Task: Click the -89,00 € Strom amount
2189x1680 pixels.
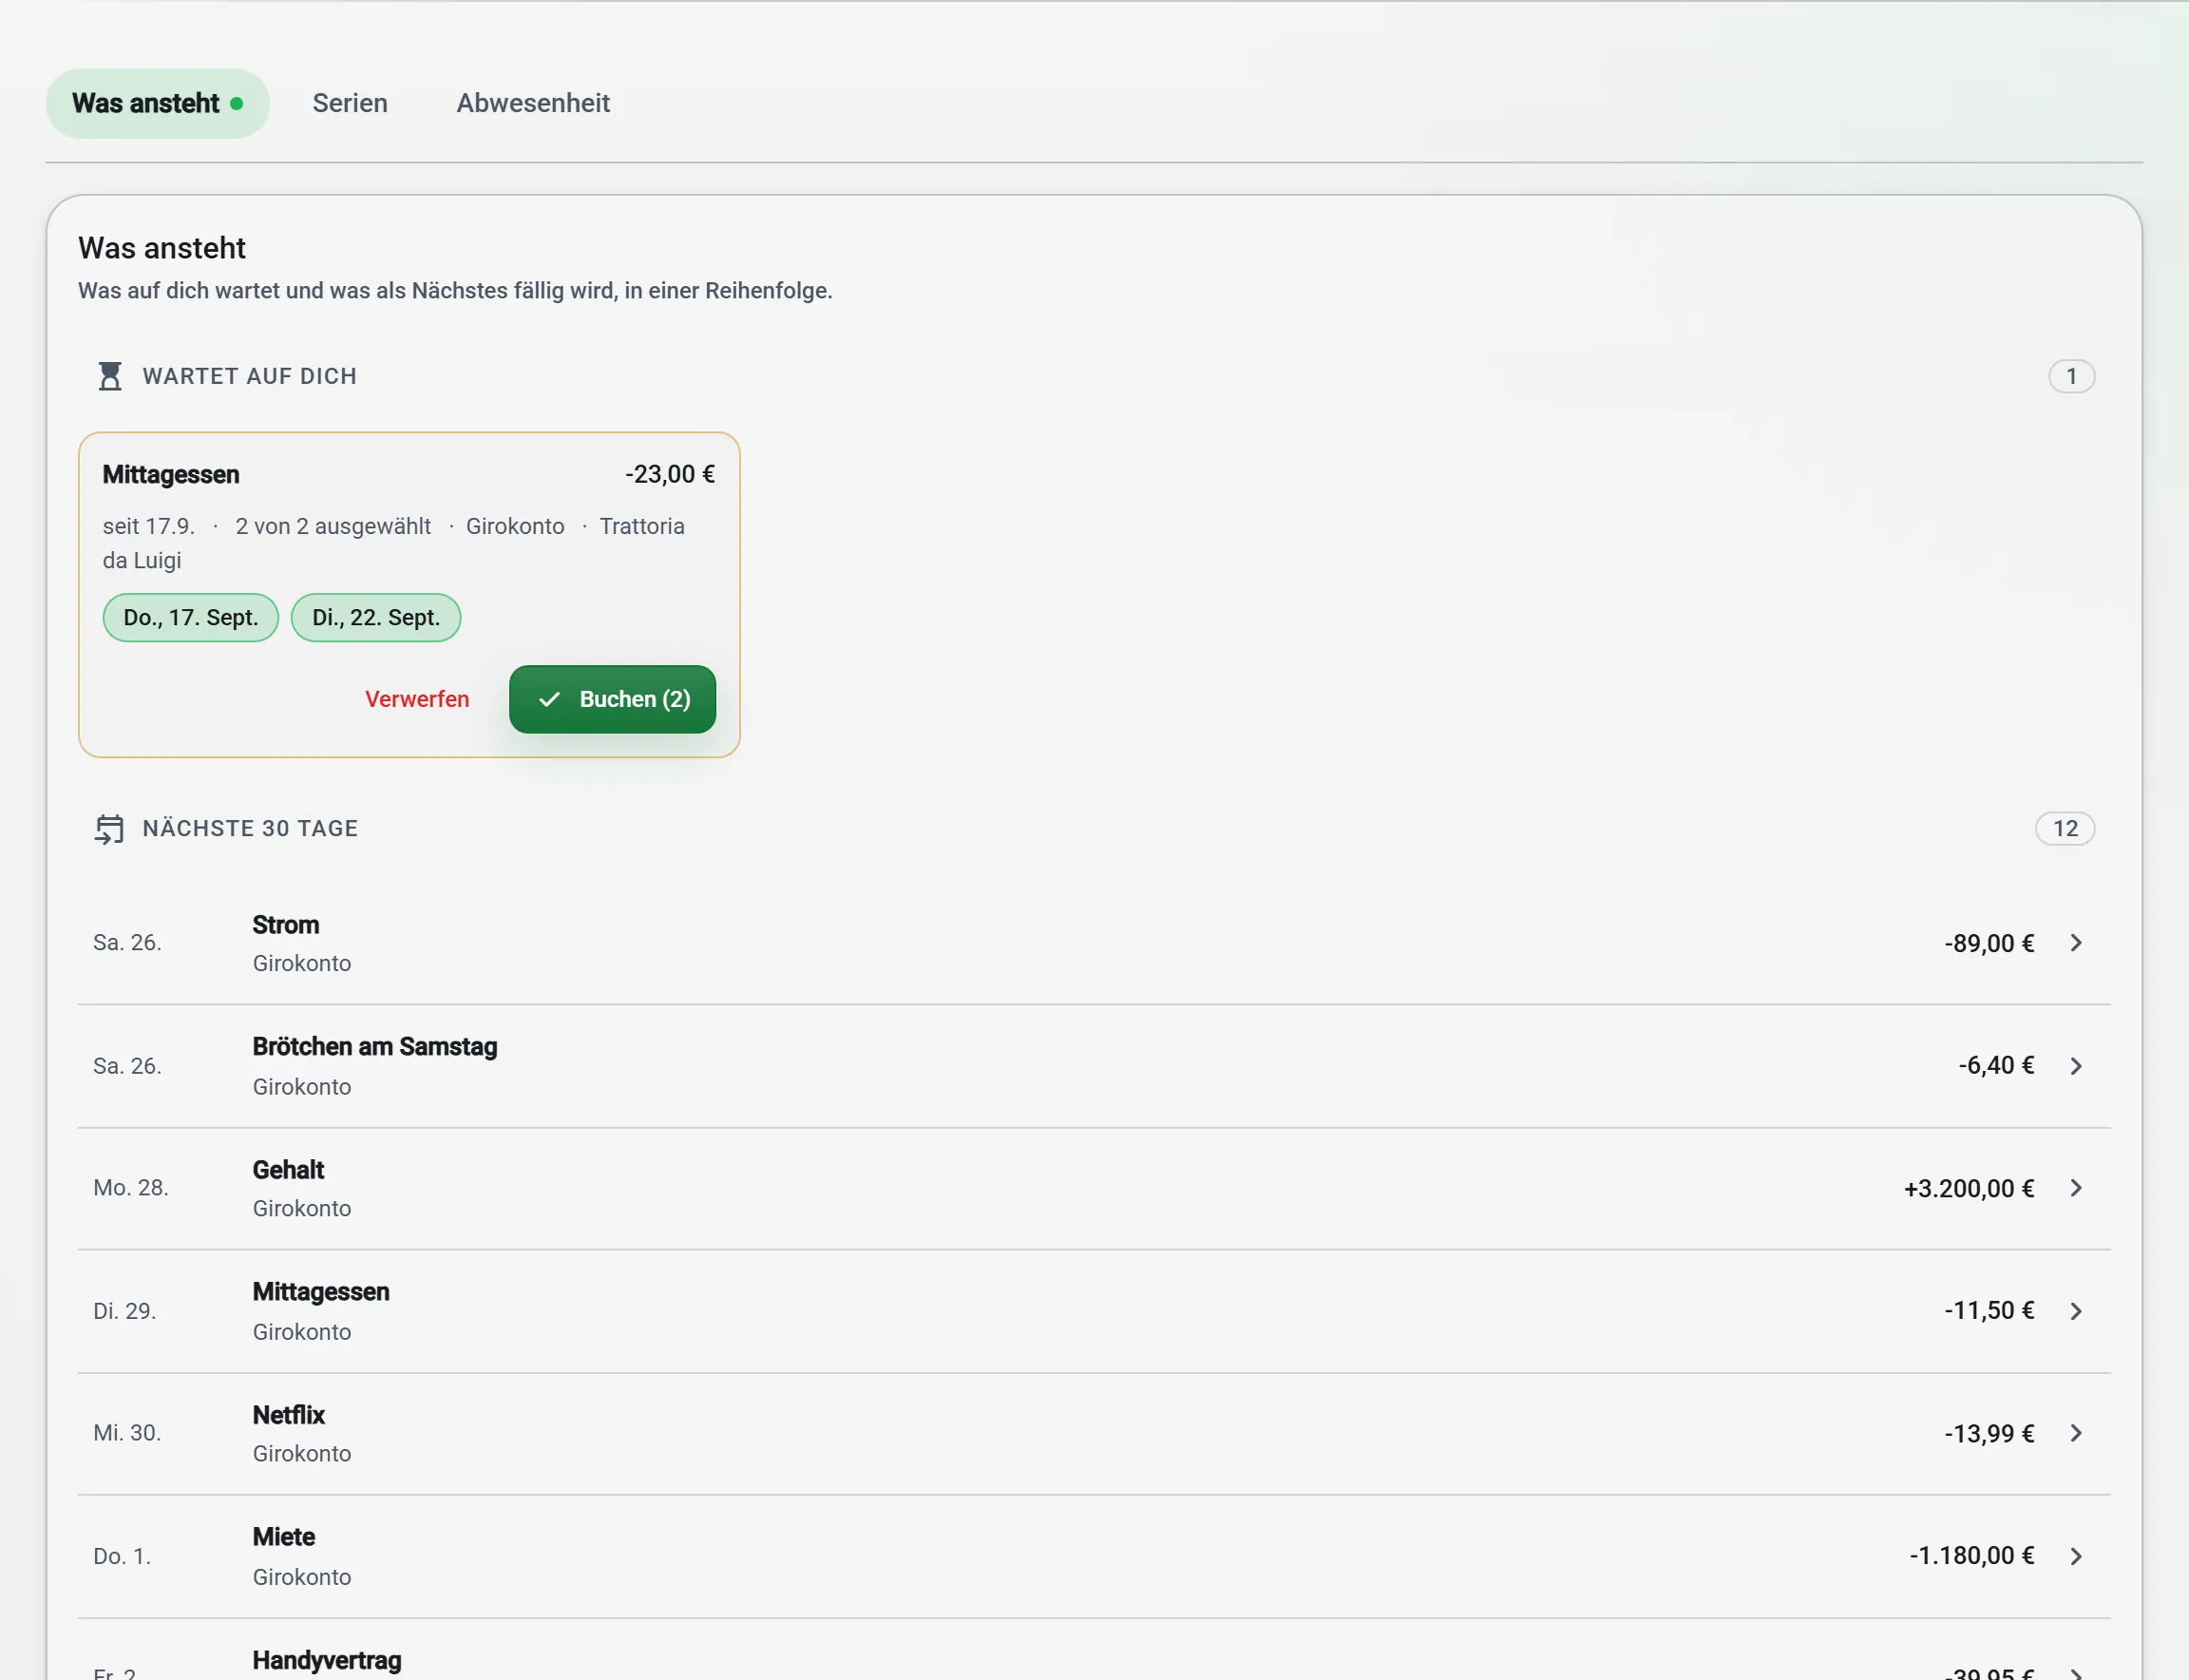Action: click(1989, 943)
